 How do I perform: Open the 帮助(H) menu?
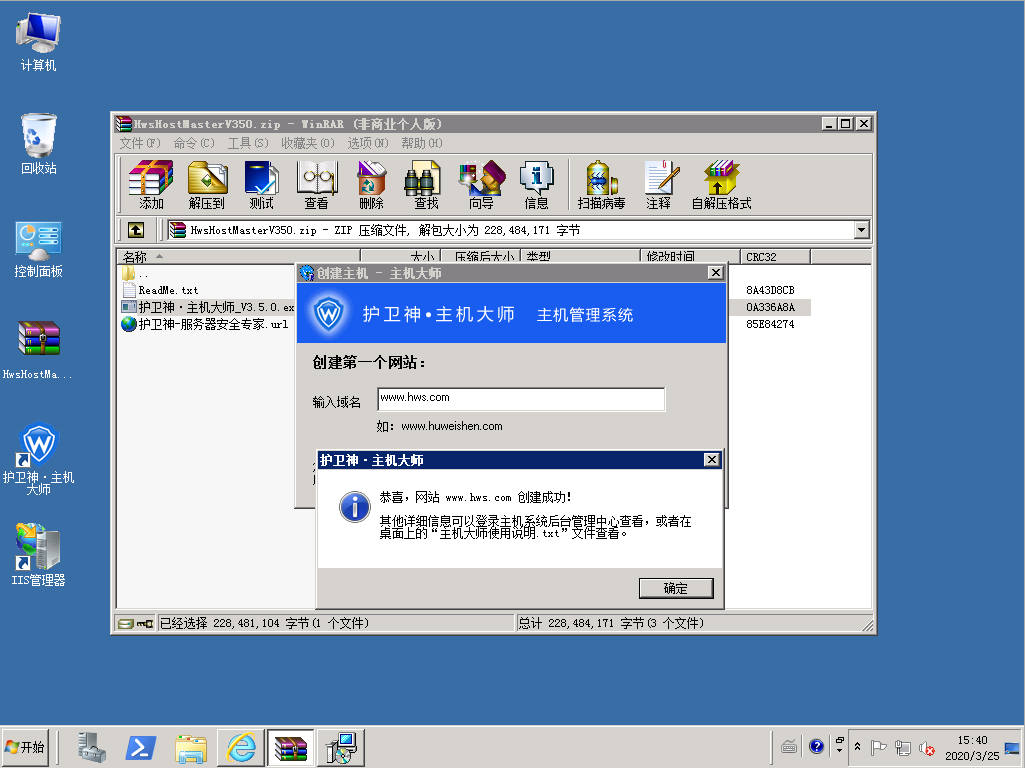point(422,143)
